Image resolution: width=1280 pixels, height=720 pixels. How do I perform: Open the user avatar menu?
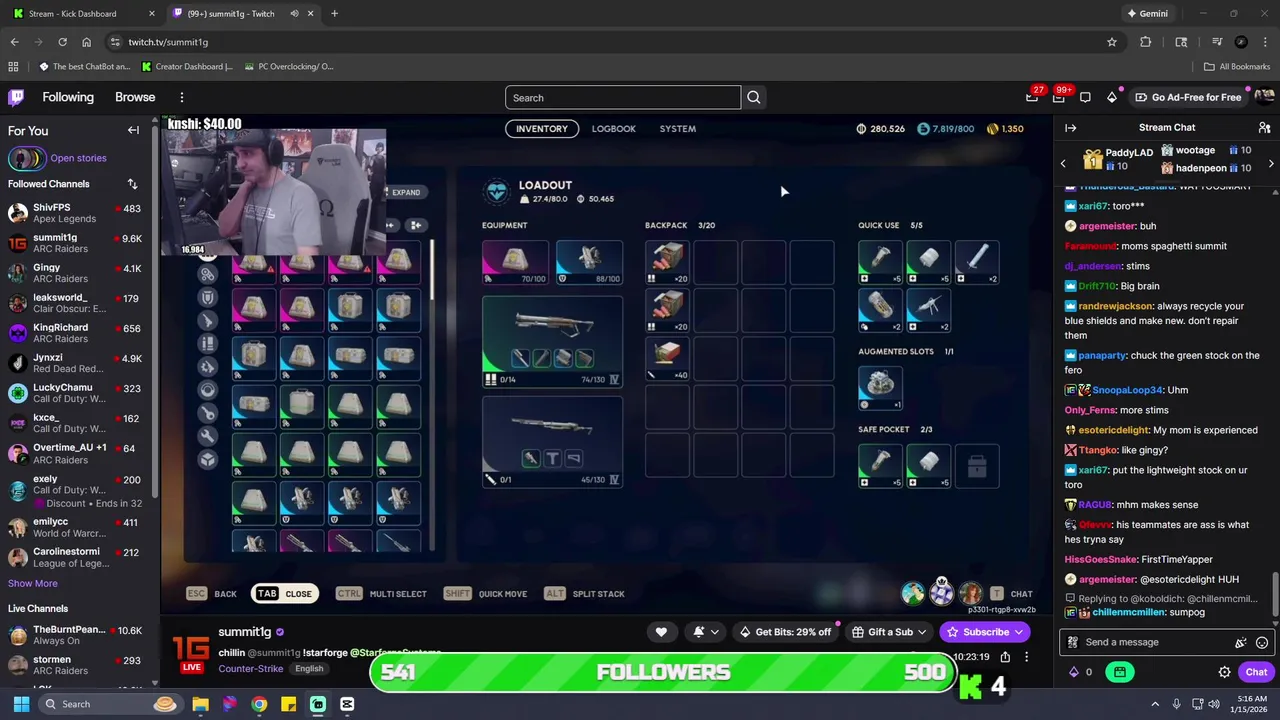[x=1264, y=97]
